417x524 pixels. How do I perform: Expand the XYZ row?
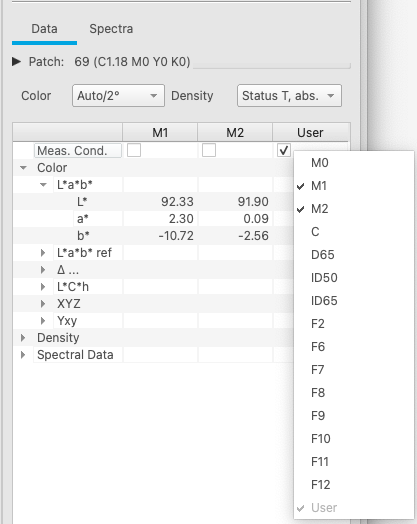tap(43, 304)
